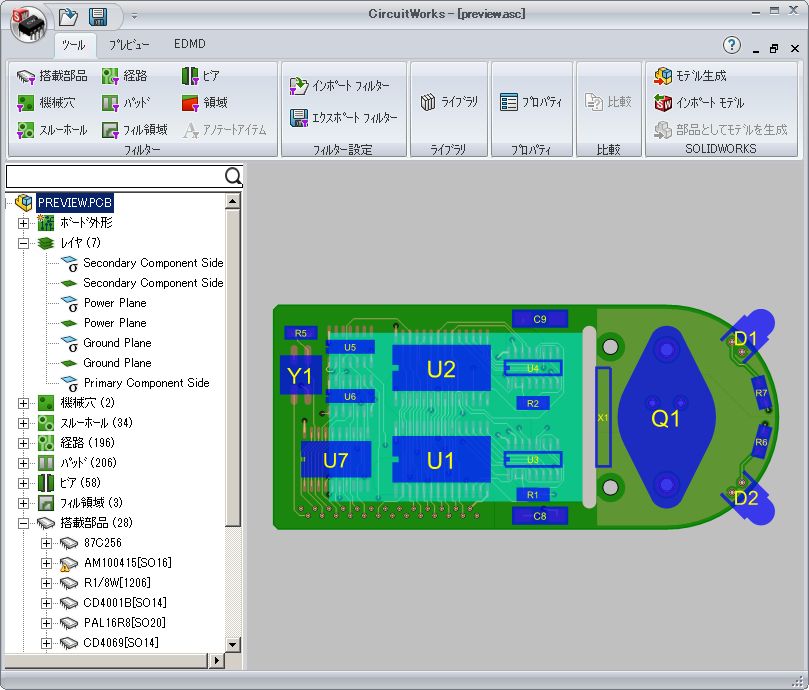Expand the ビア (58) tree node
Viewport: 809px width, 690px height.
[x=23, y=483]
